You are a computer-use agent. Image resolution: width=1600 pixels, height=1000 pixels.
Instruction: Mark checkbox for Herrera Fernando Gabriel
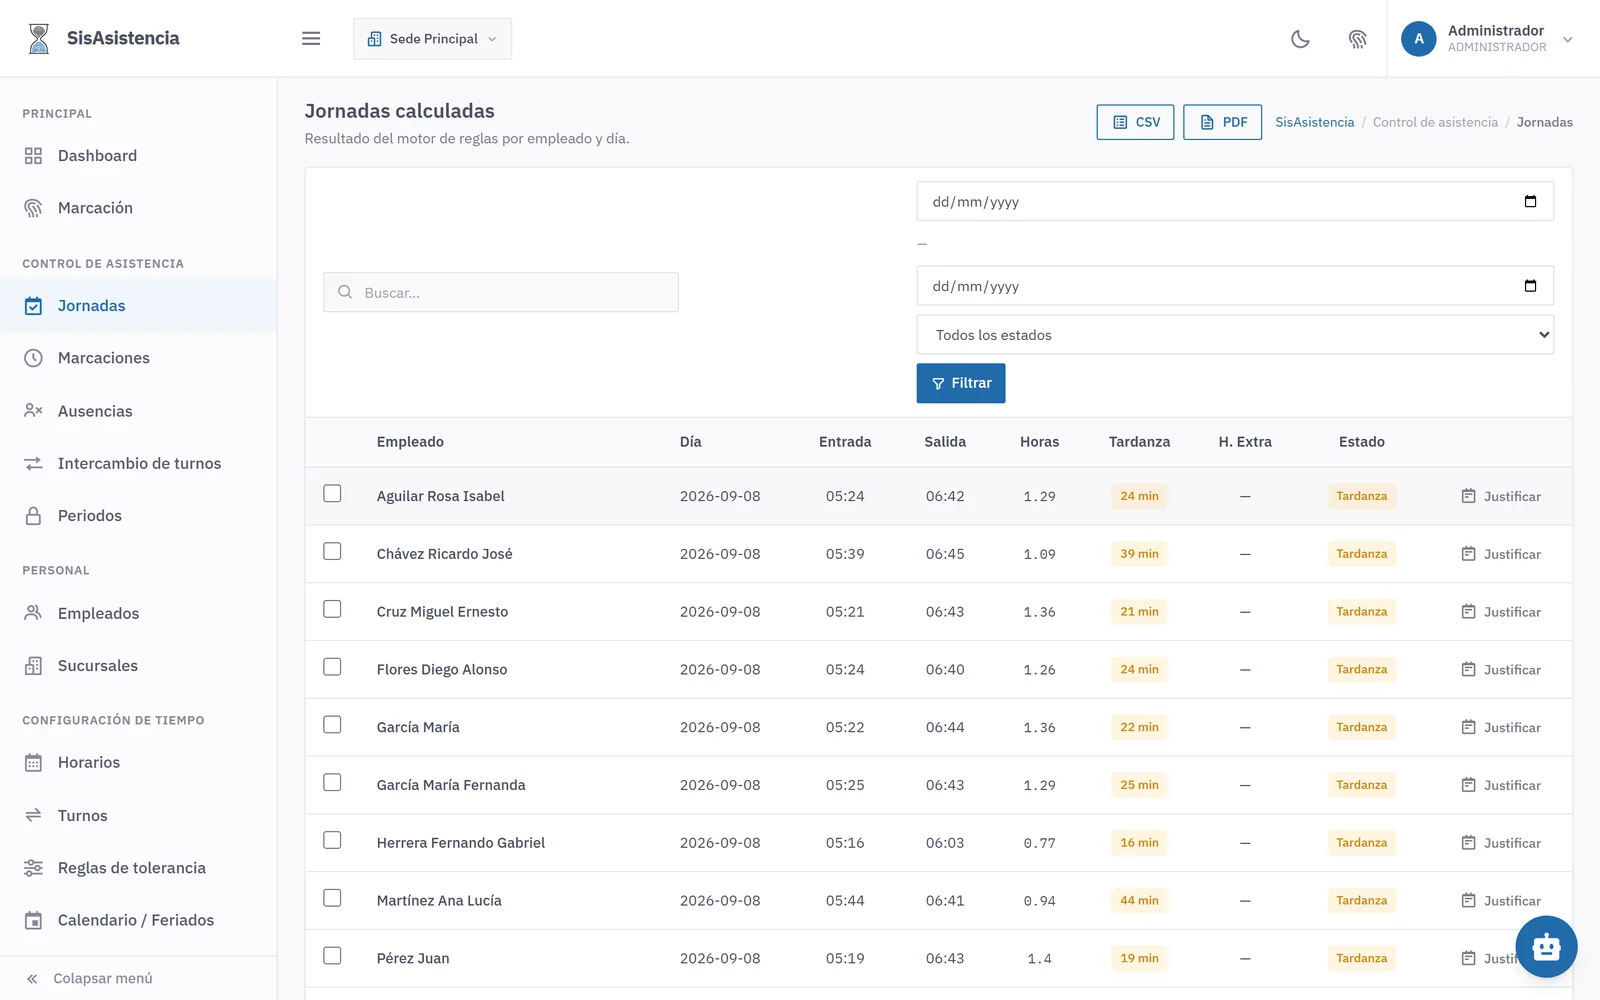[332, 841]
